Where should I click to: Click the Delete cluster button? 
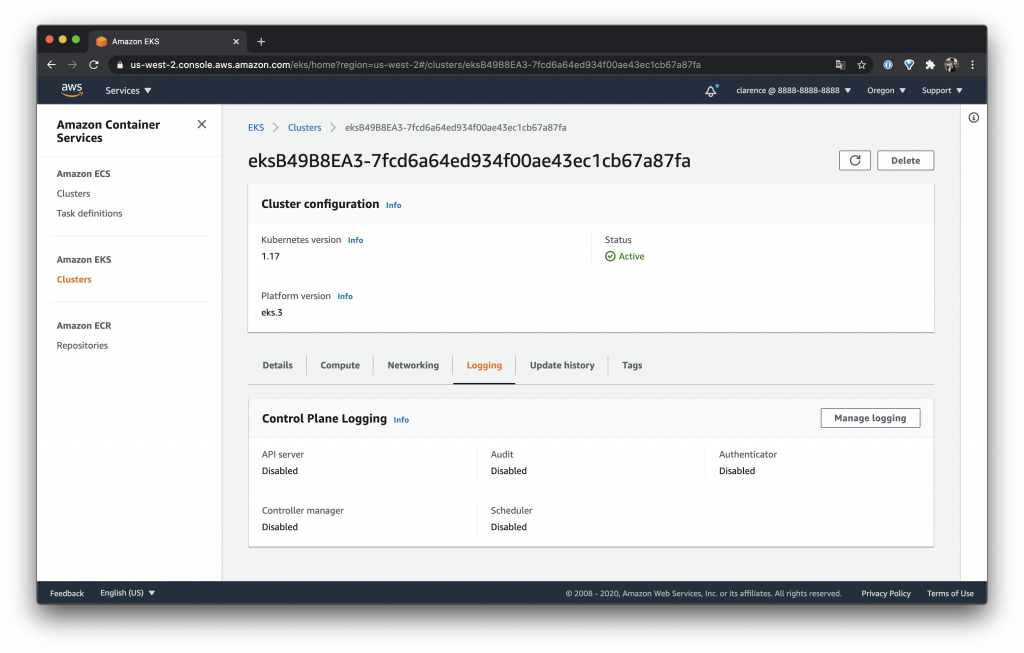click(905, 161)
